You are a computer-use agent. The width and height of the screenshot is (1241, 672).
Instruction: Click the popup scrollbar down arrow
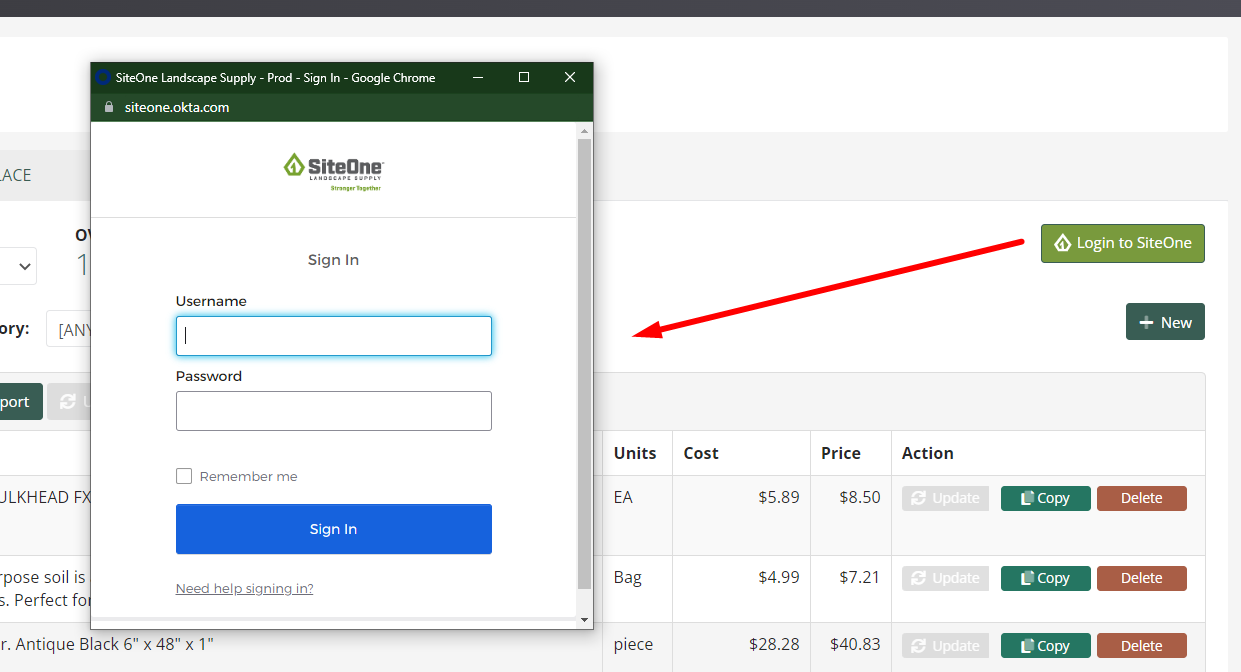click(x=585, y=620)
